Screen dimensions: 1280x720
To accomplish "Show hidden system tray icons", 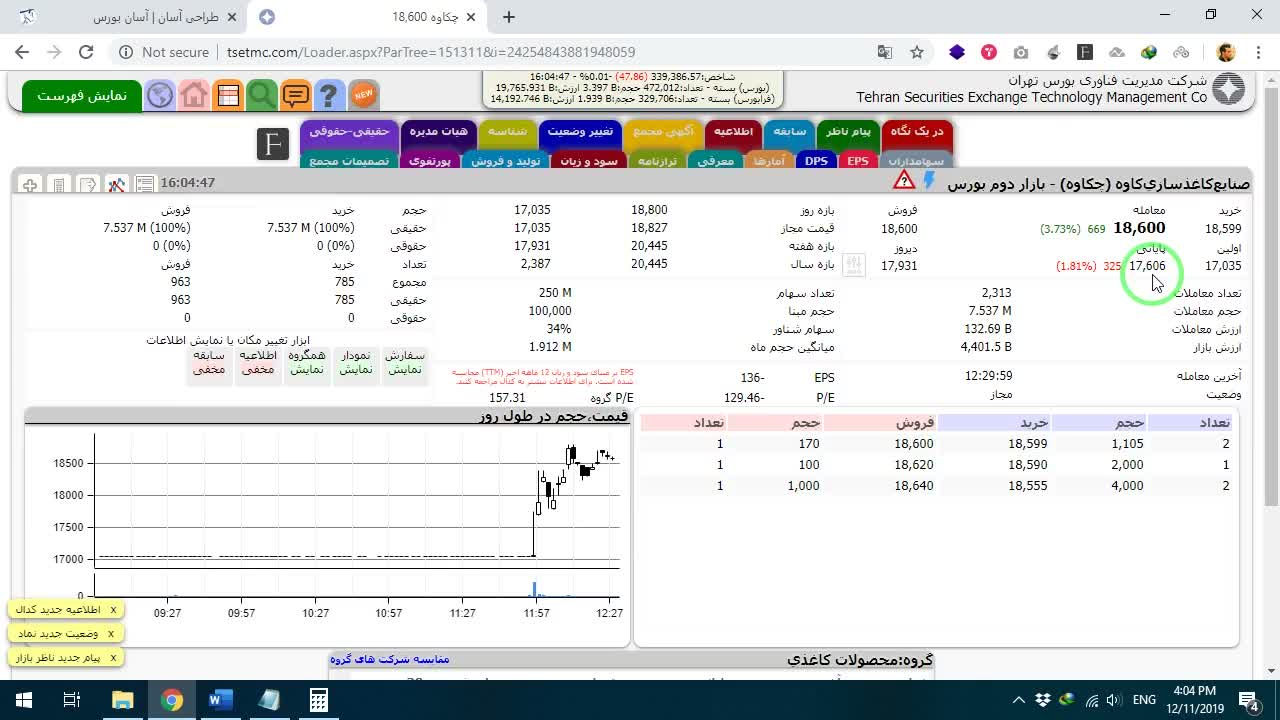I will point(1019,700).
